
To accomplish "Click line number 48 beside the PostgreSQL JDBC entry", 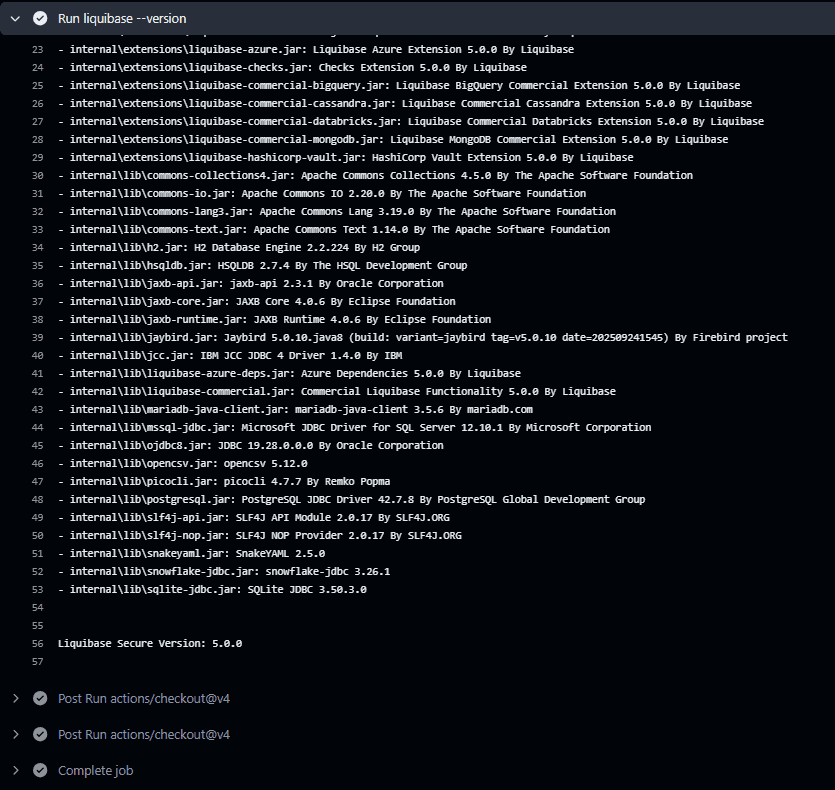I will click(37, 499).
